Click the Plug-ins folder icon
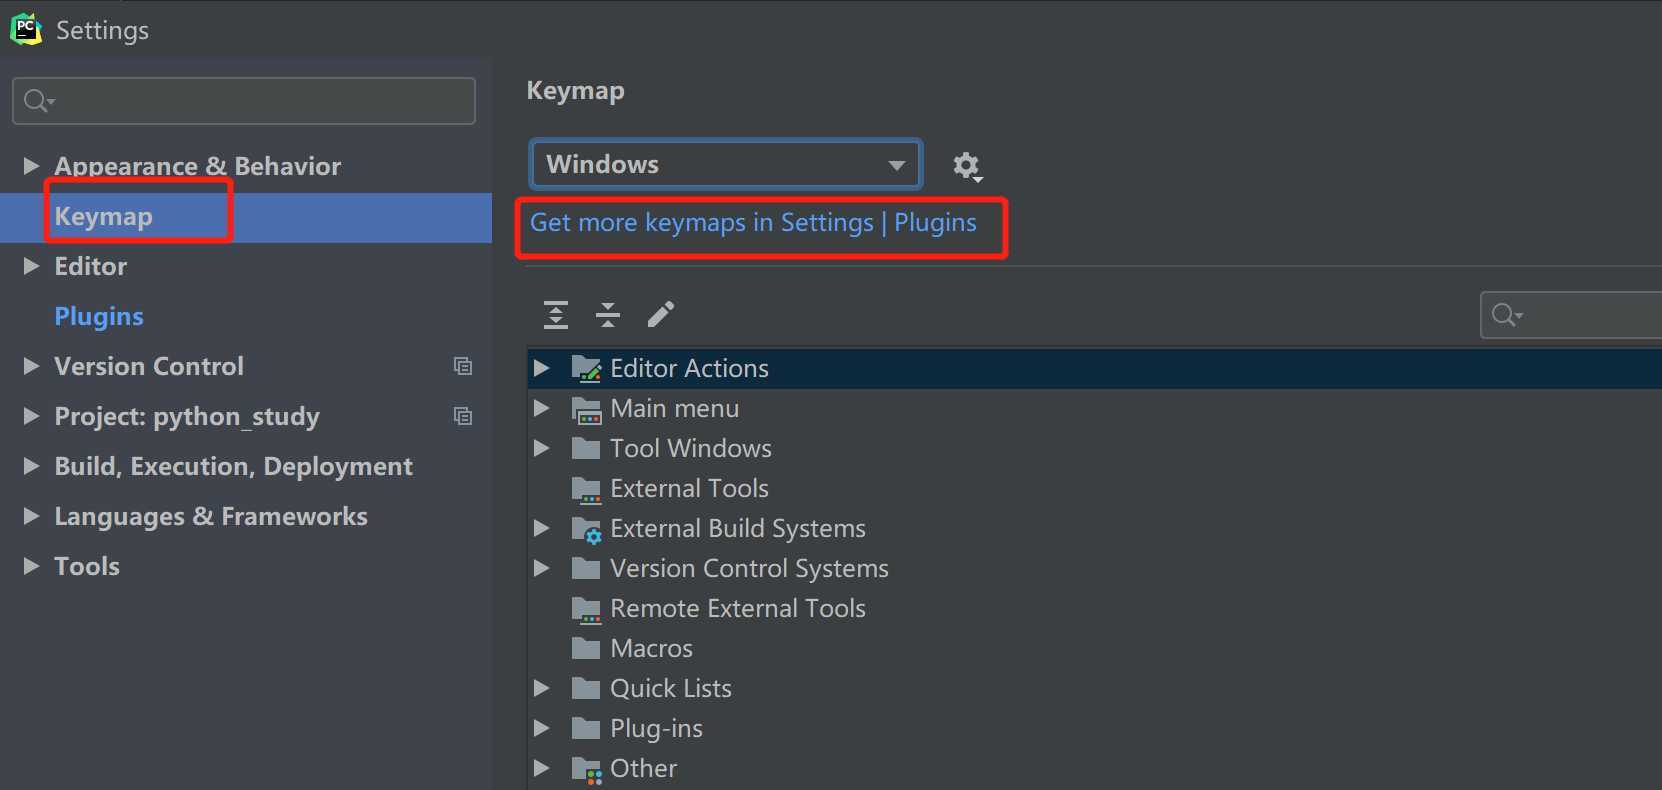This screenshot has width=1662, height=790. click(x=586, y=728)
